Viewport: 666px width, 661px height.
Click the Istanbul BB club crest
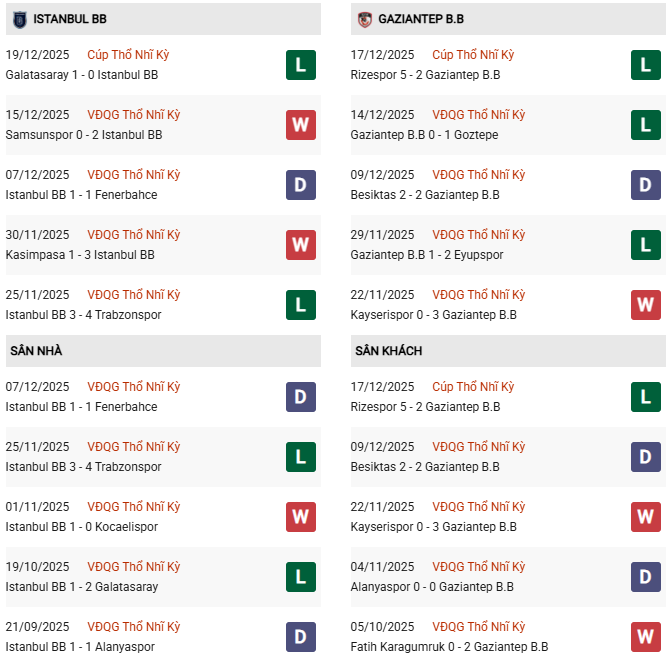20,19
